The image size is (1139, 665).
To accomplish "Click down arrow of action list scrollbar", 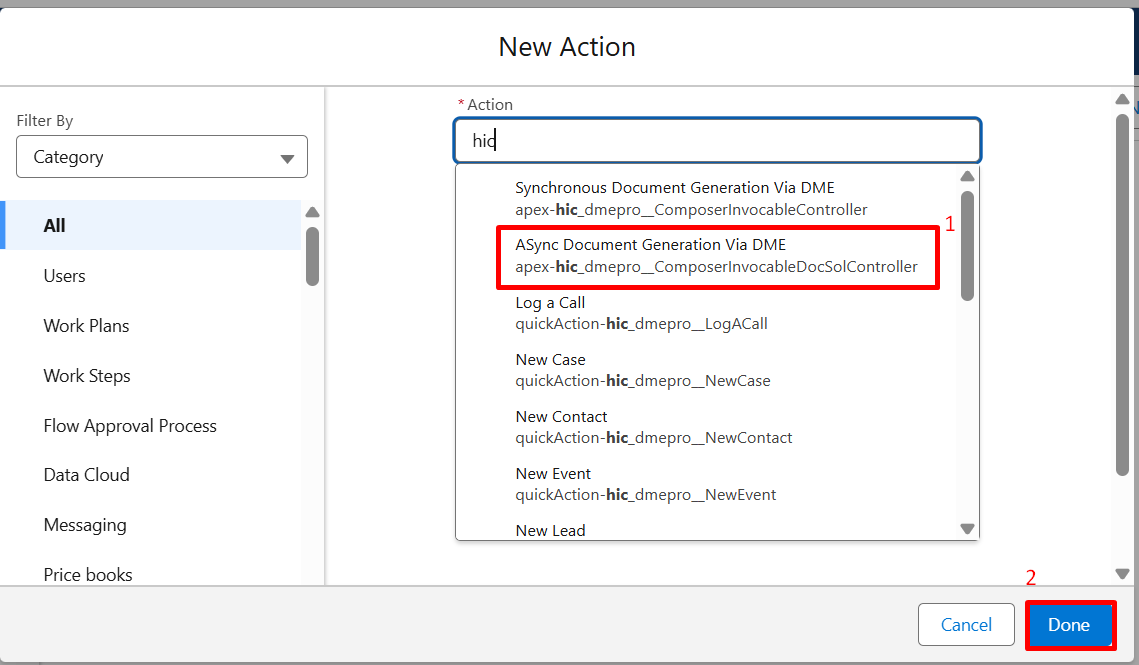I will click(x=968, y=529).
